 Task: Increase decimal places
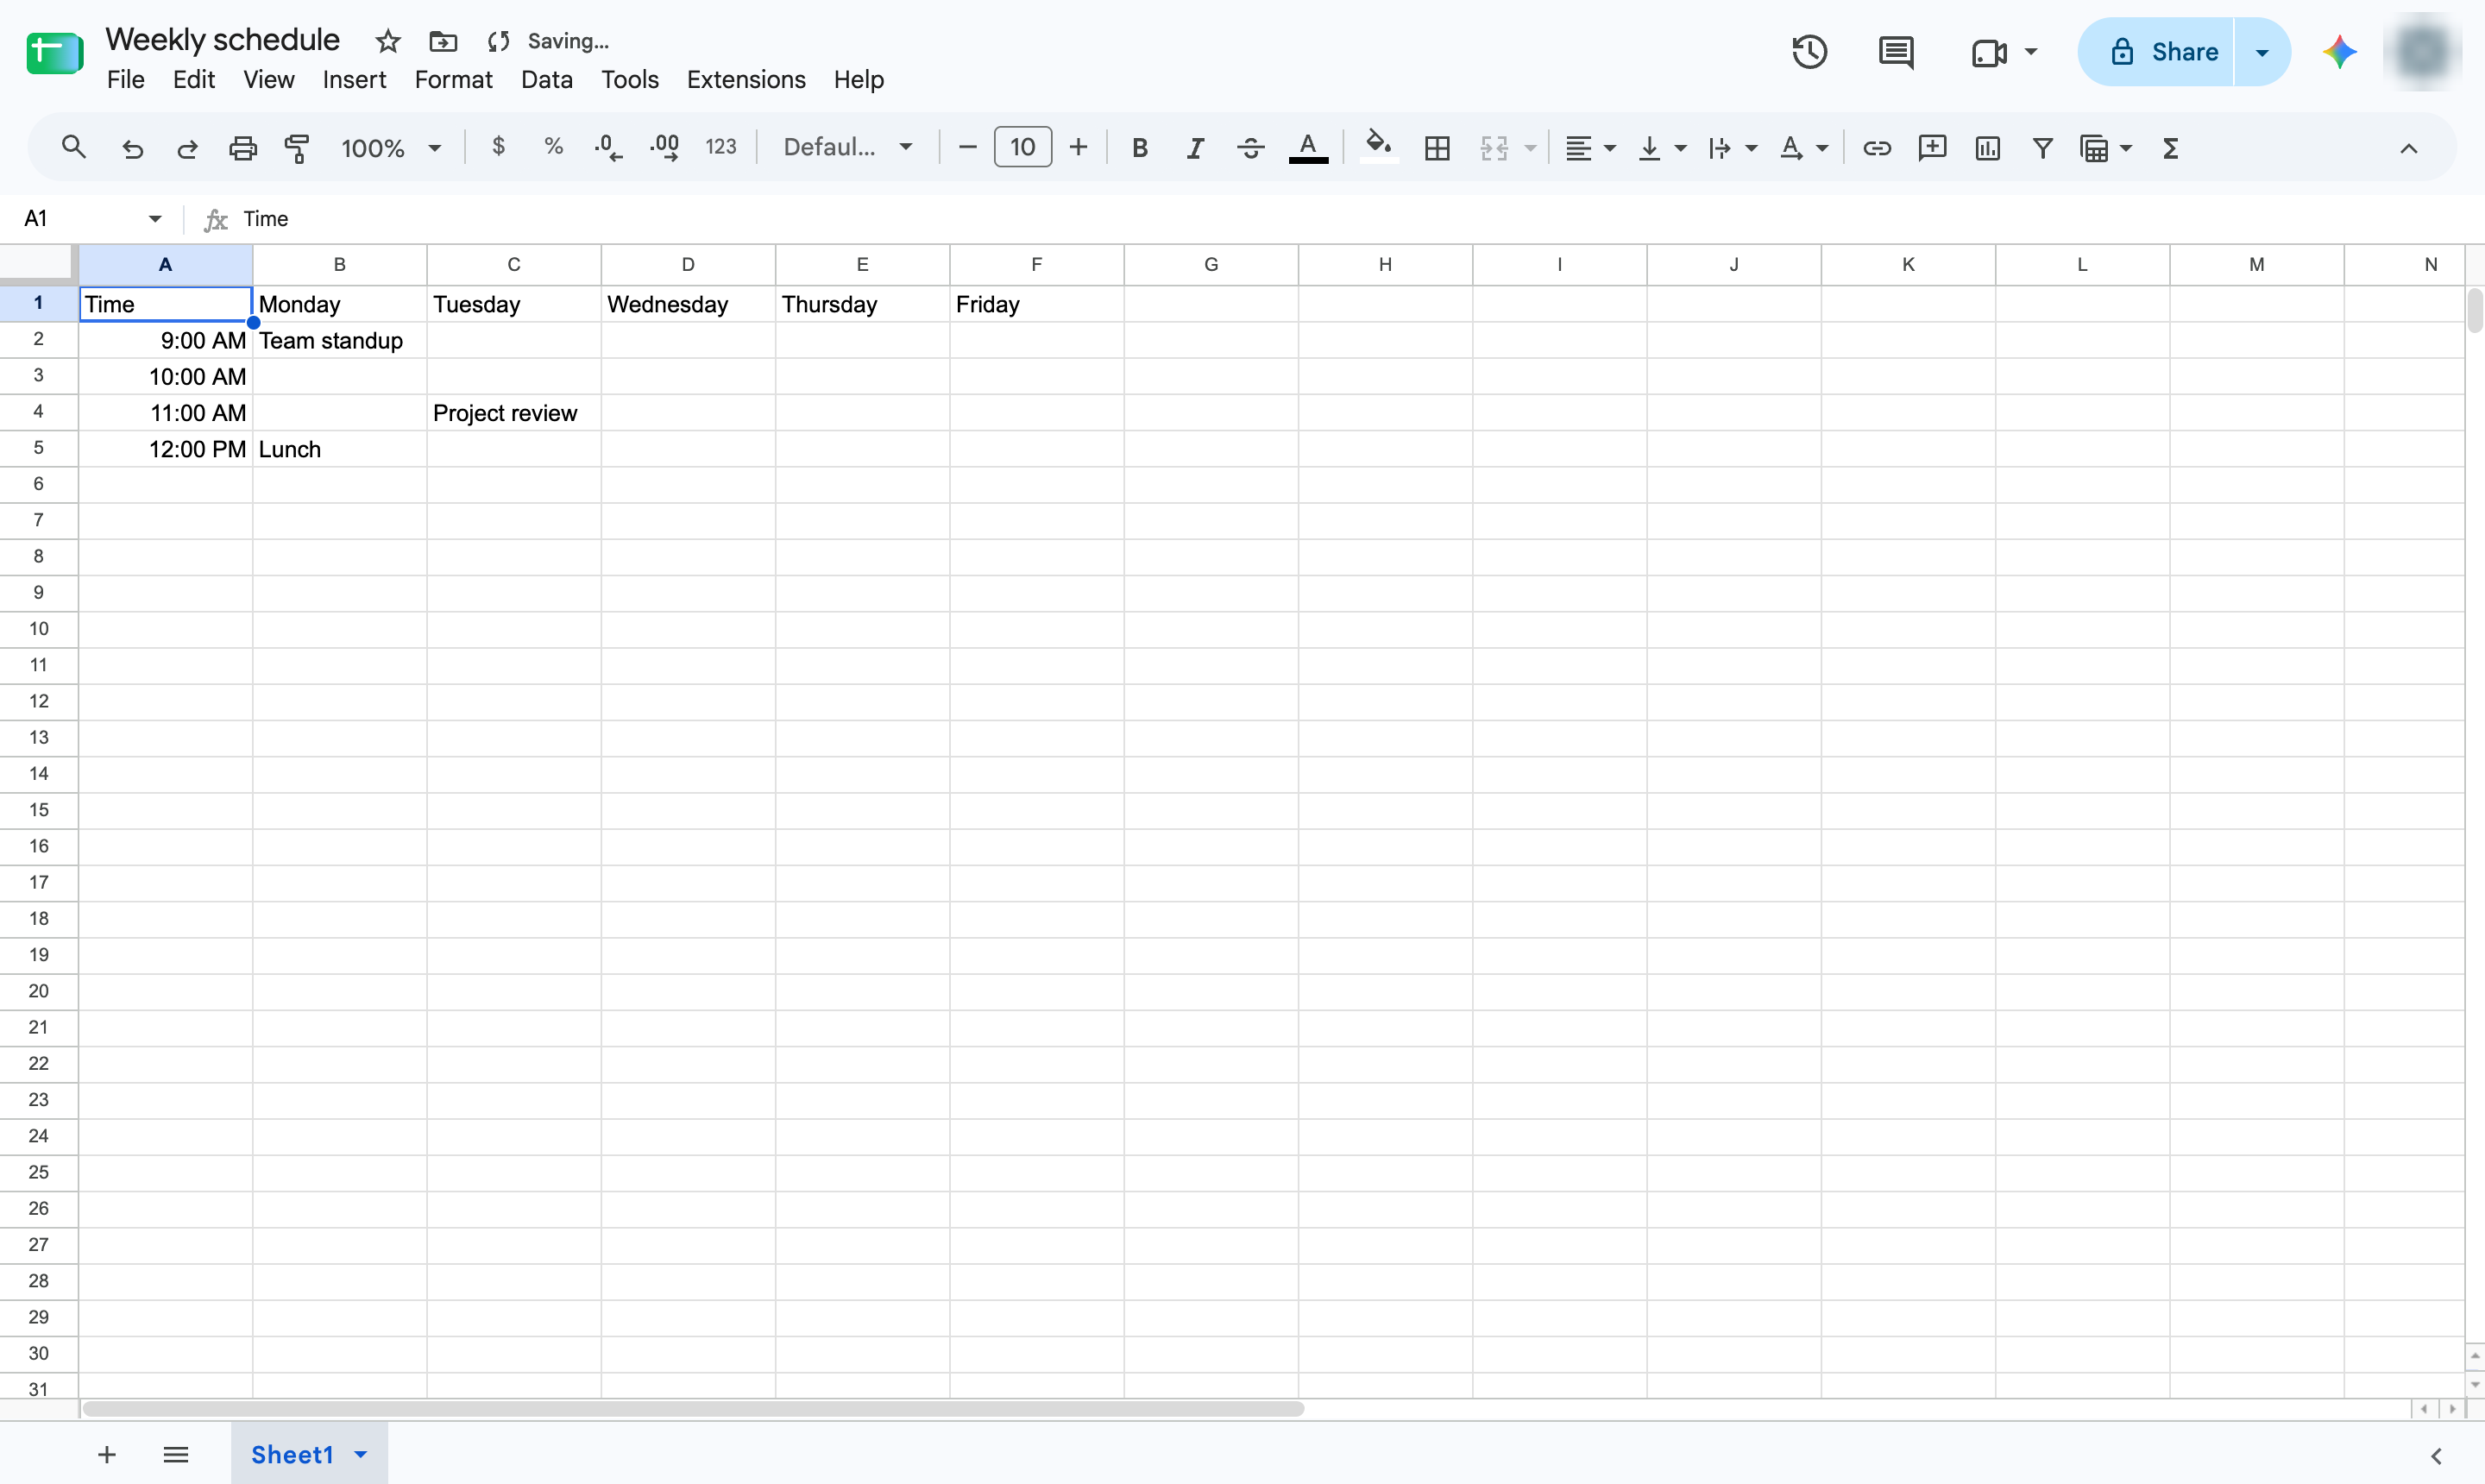click(x=664, y=148)
